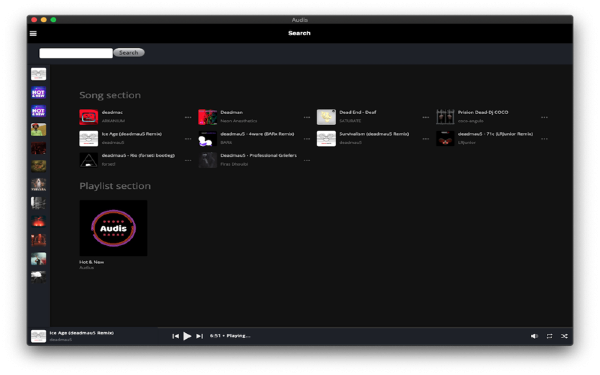Click the 'Song section' heading
The image size is (600, 375).
[x=110, y=95]
